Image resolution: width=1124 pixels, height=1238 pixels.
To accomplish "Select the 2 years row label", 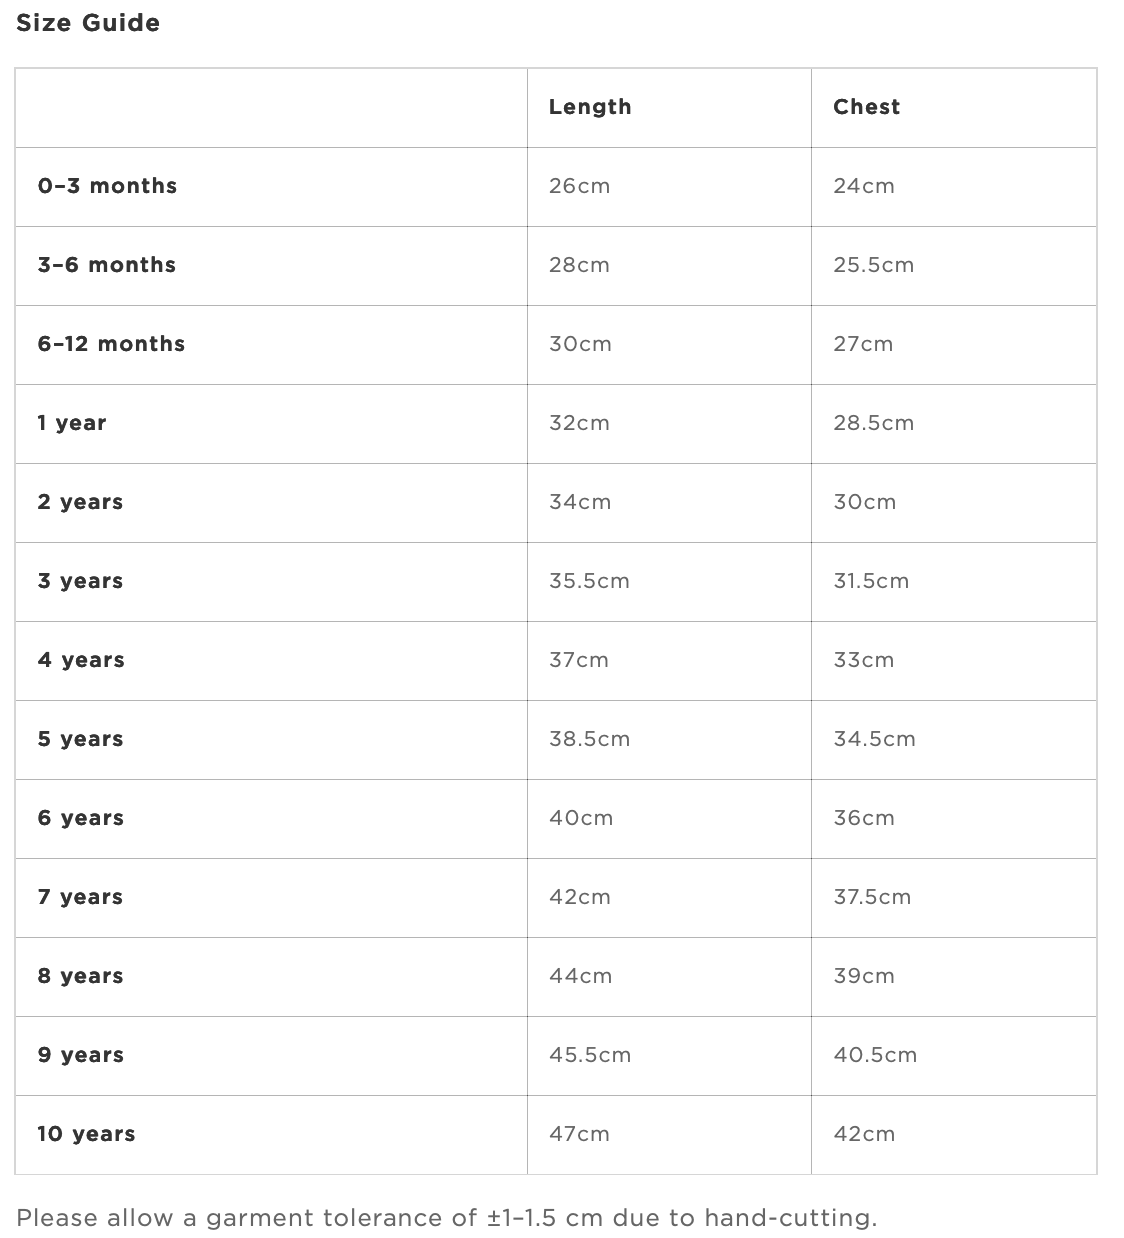I will click(80, 502).
